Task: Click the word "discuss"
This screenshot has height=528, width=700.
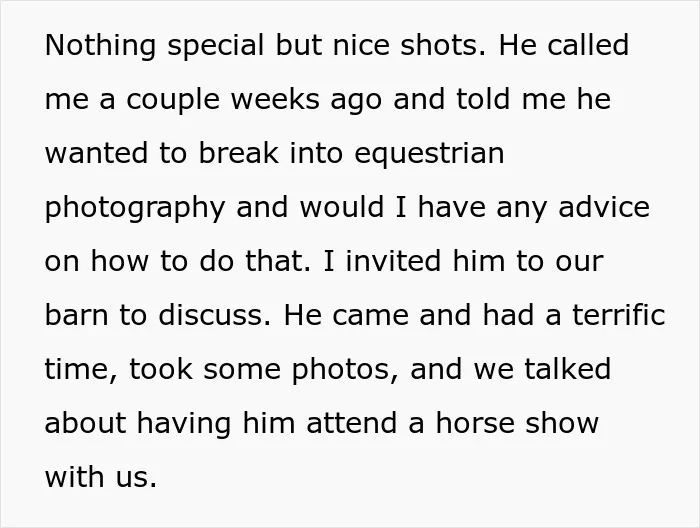Action: pos(211,315)
